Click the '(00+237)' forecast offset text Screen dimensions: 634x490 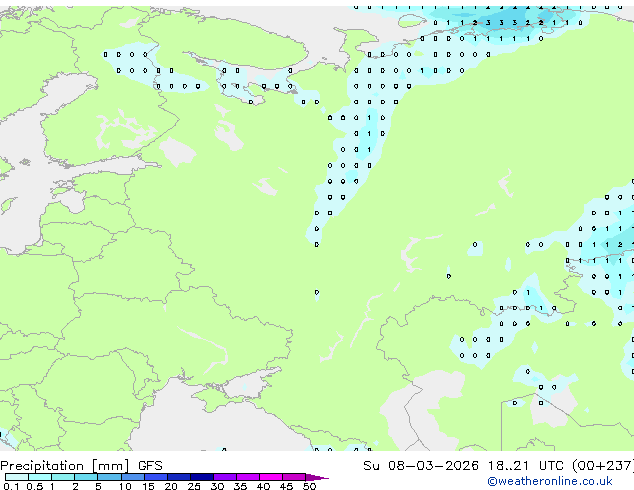(x=603, y=466)
